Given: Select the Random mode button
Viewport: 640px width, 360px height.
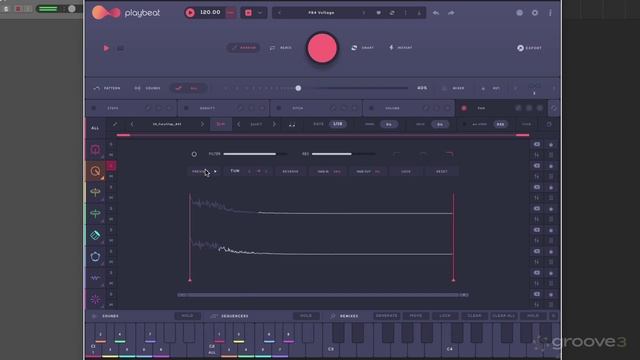Looking at the screenshot, I should coord(244,48).
